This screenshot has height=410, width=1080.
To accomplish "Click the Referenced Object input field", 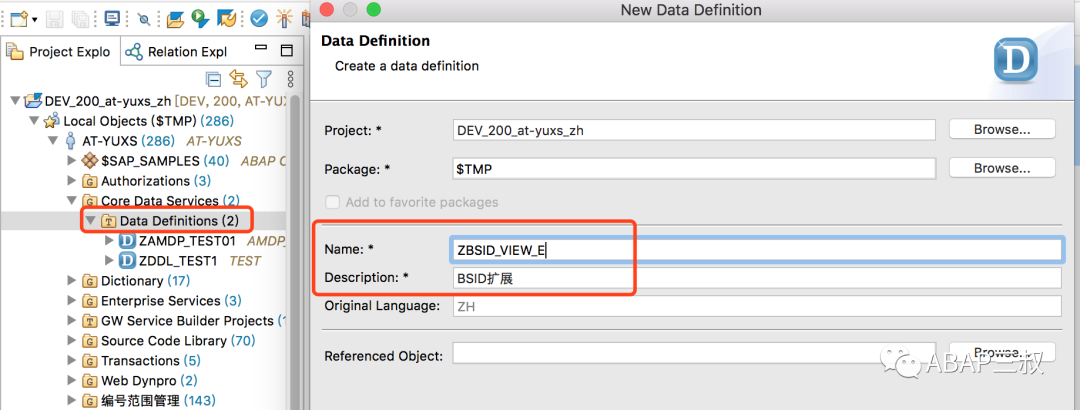I will click(694, 355).
